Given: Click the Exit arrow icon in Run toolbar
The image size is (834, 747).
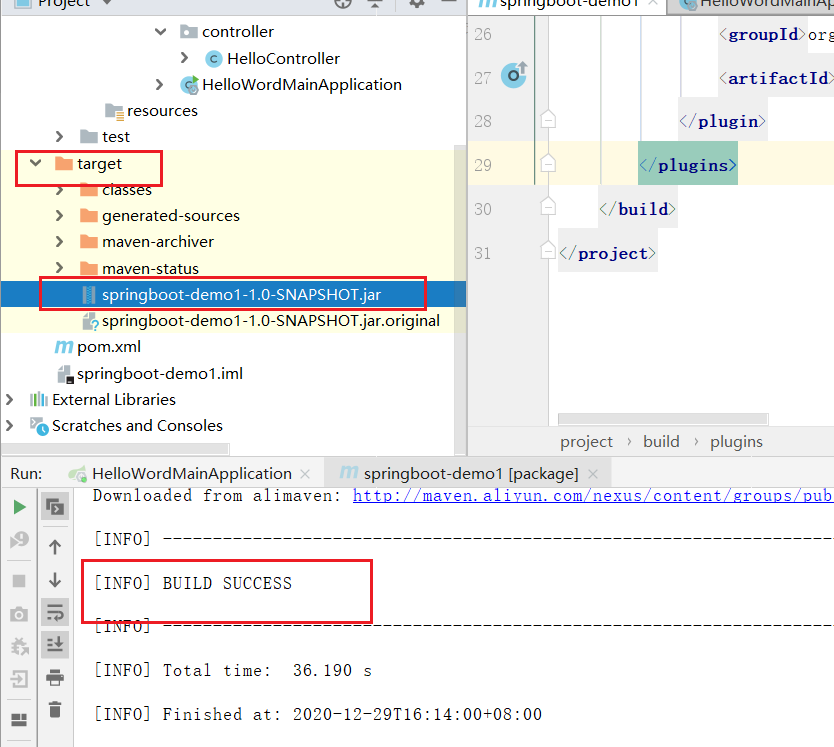Looking at the screenshot, I should tap(19, 679).
